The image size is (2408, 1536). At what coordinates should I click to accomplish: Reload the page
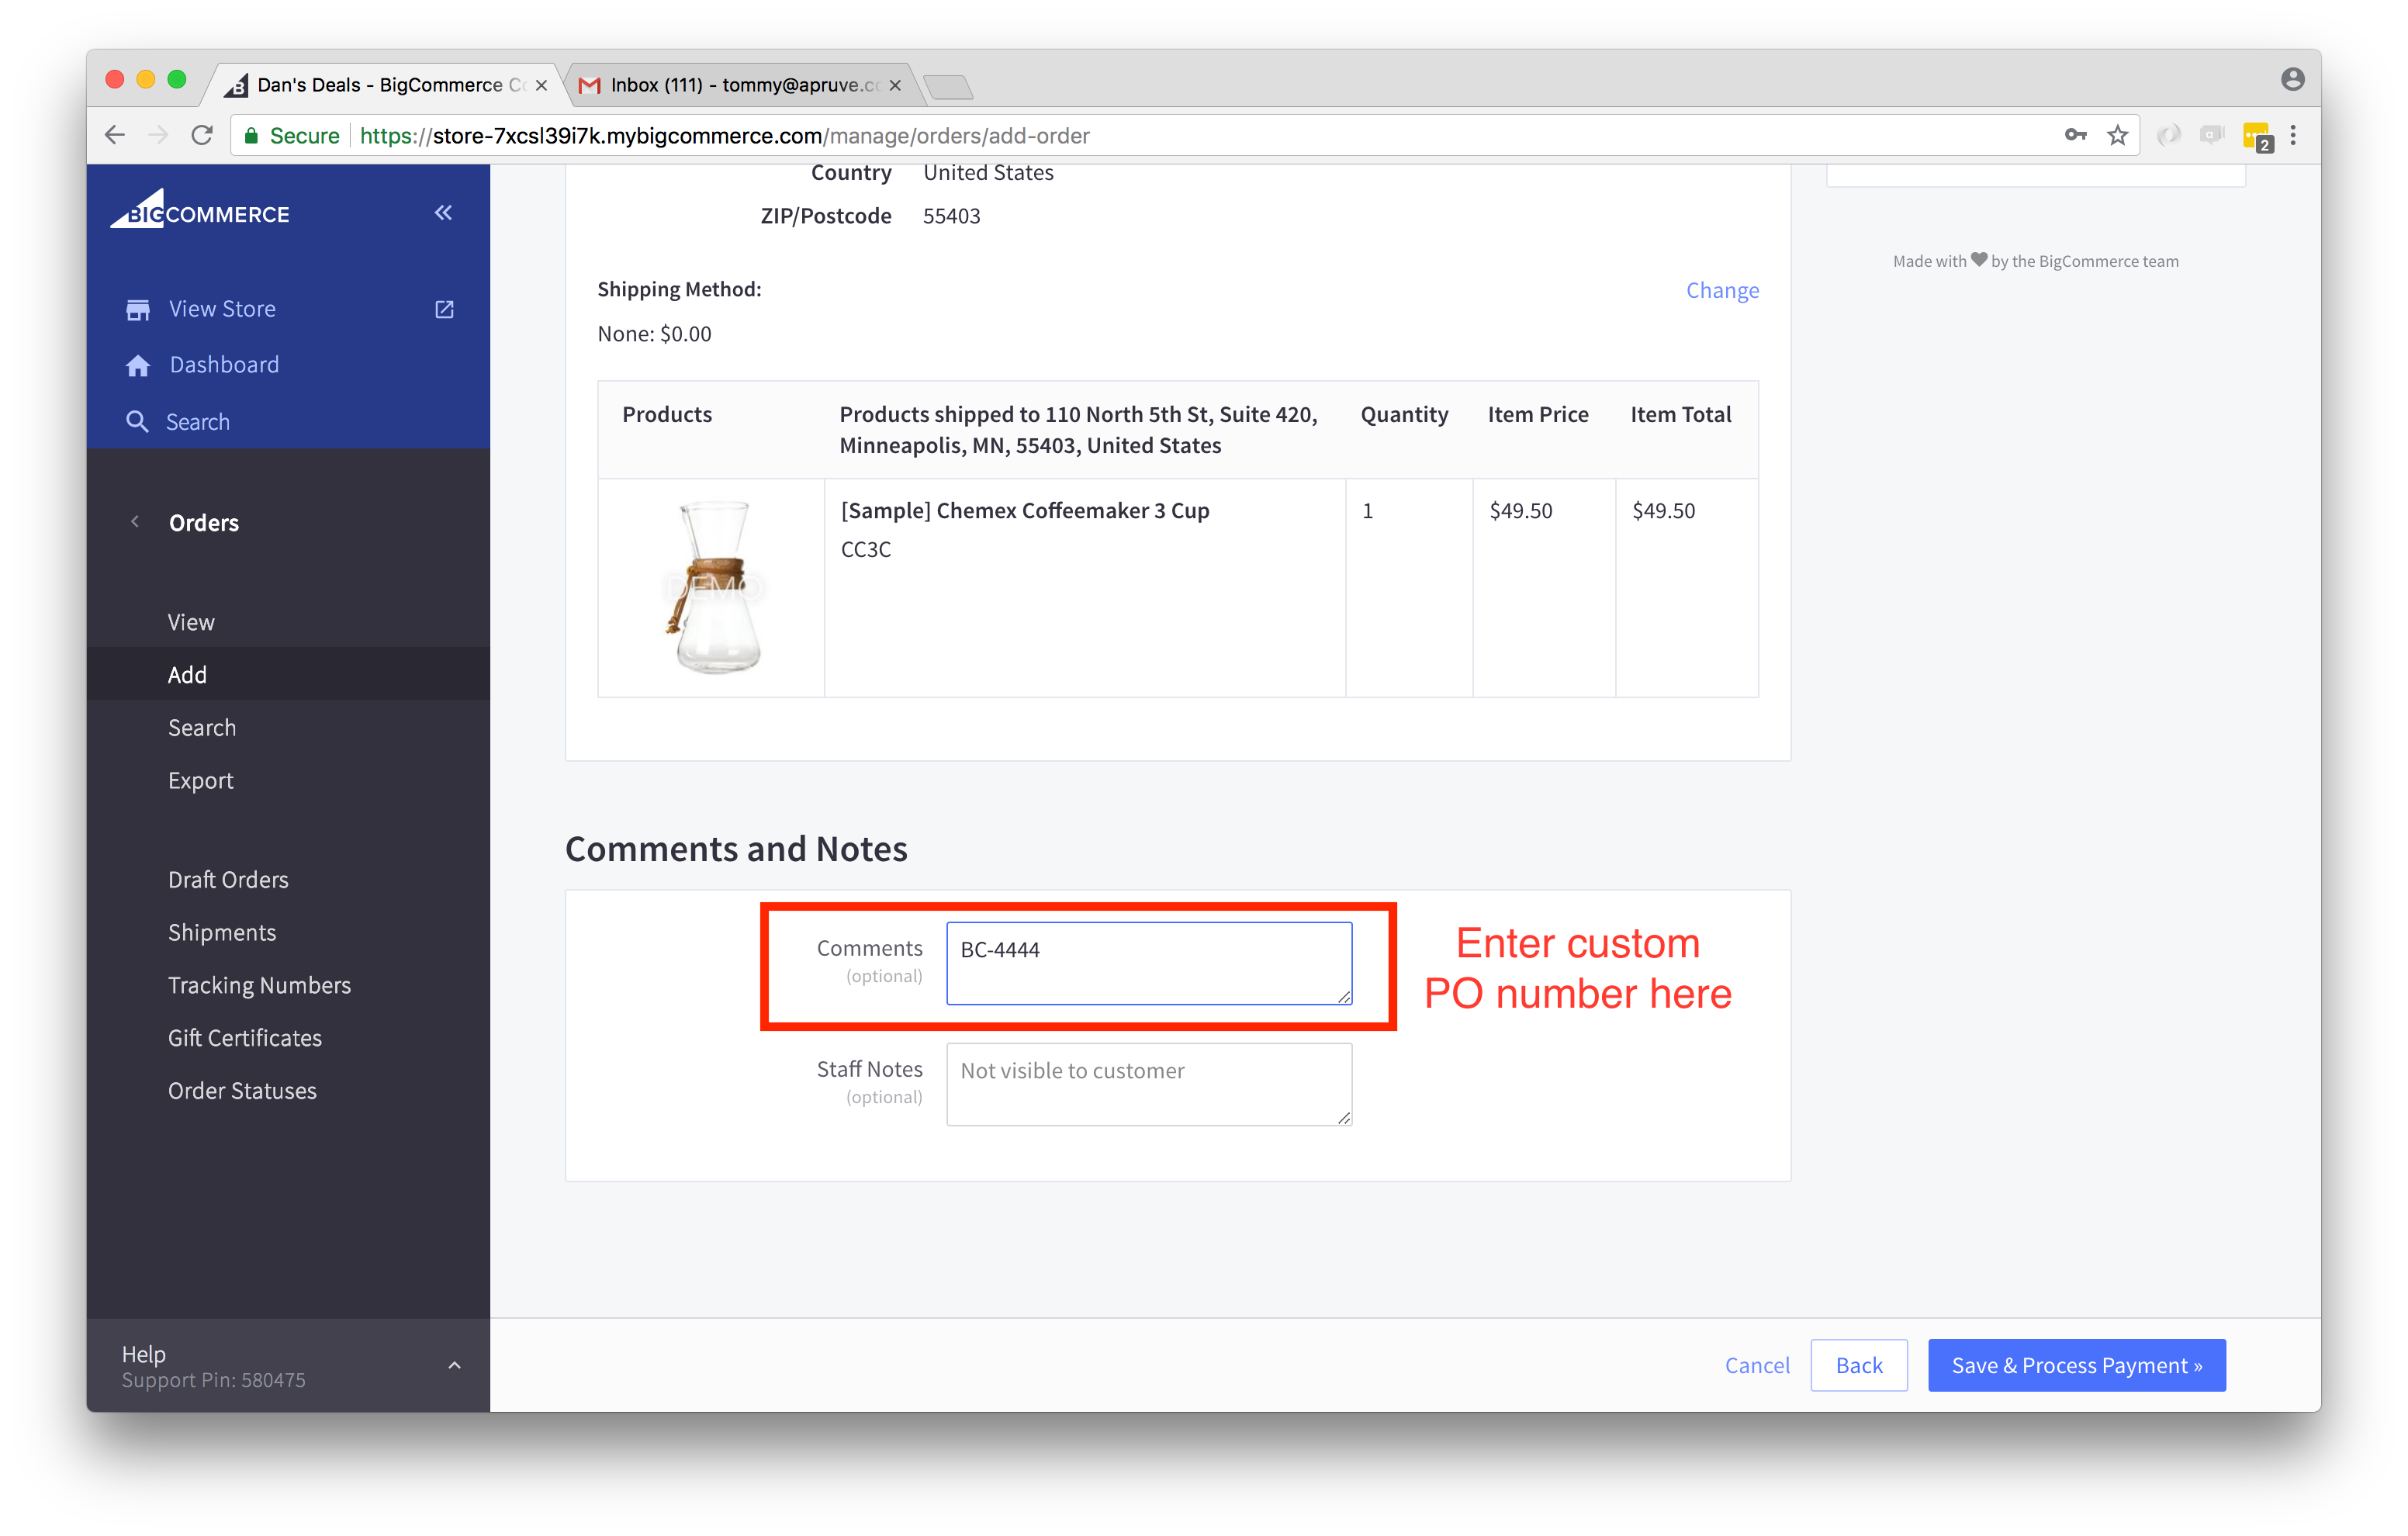pos(203,136)
